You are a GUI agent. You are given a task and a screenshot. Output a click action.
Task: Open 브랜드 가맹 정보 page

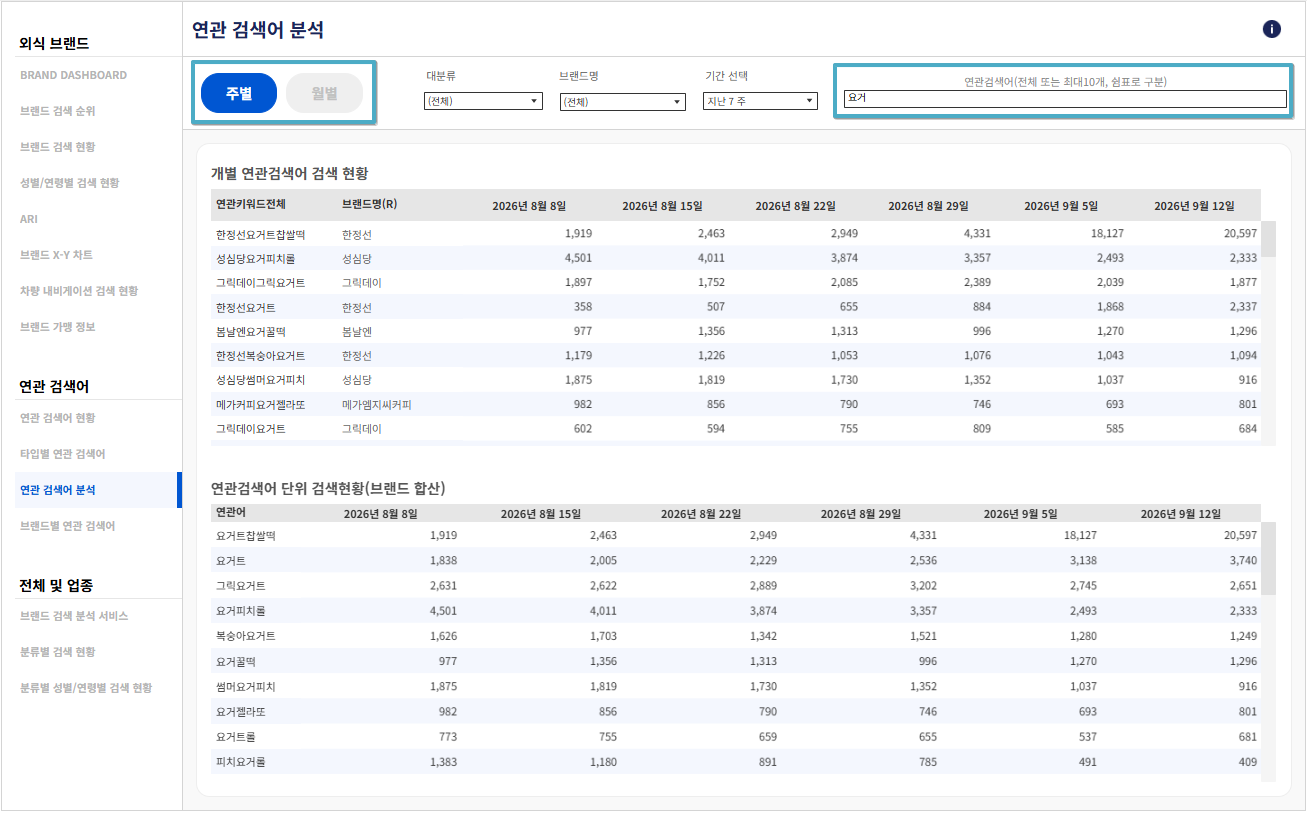(58, 327)
